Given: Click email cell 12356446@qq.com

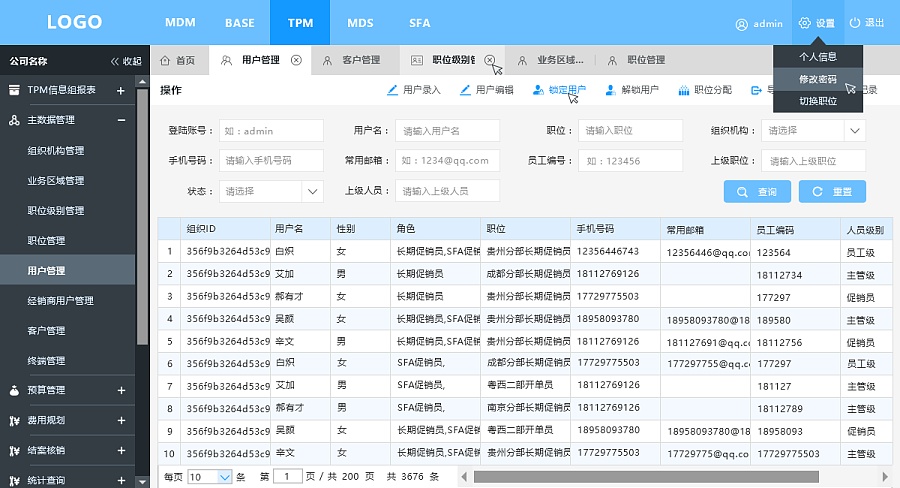Looking at the screenshot, I should click(x=705, y=252).
